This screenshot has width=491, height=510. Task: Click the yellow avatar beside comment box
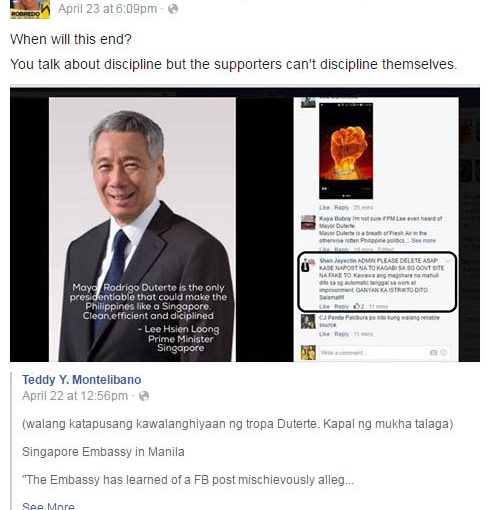pyautogui.click(x=308, y=353)
